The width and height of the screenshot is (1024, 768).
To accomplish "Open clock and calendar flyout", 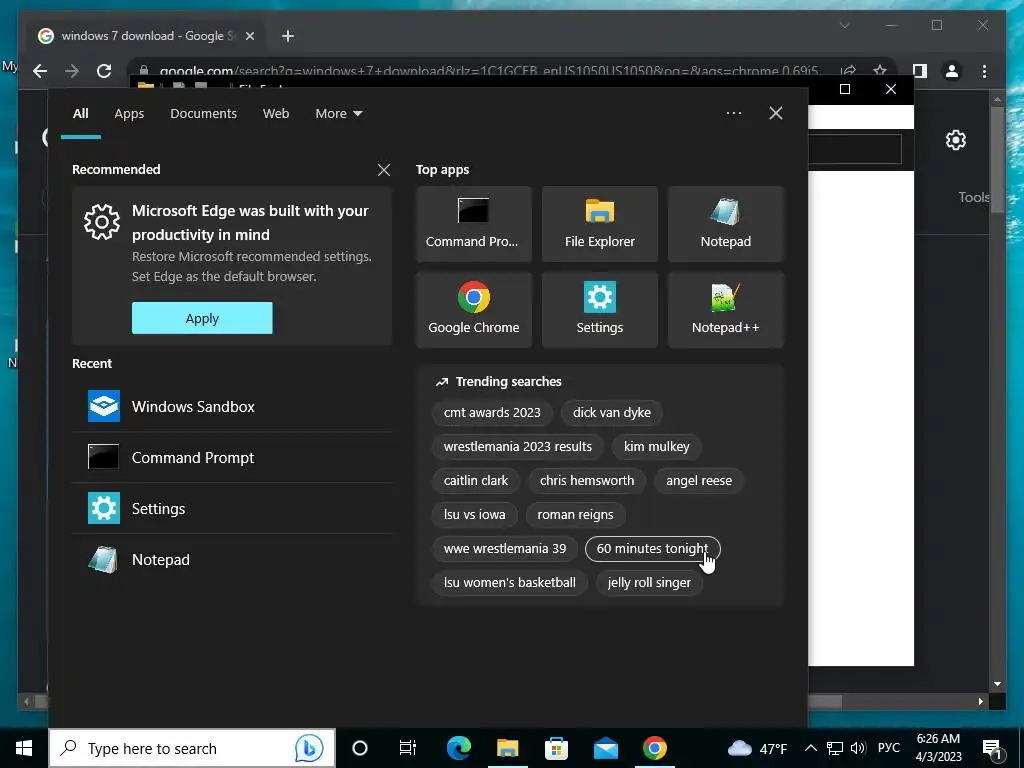I will [938, 748].
